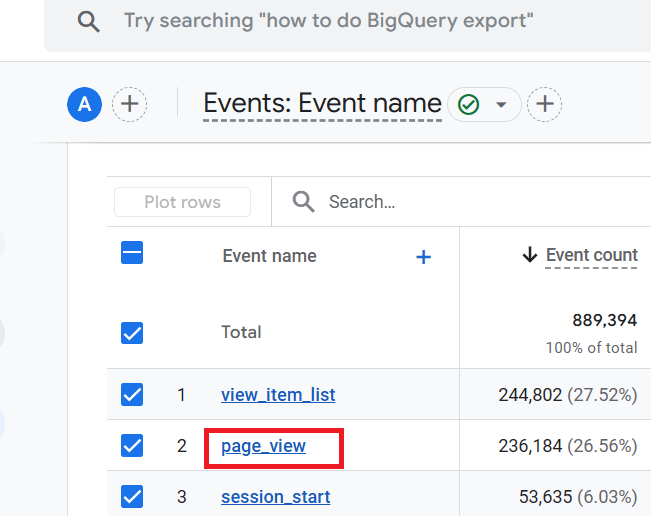Open the view_item_list event link
The width and height of the screenshot is (651, 516).
278,395
